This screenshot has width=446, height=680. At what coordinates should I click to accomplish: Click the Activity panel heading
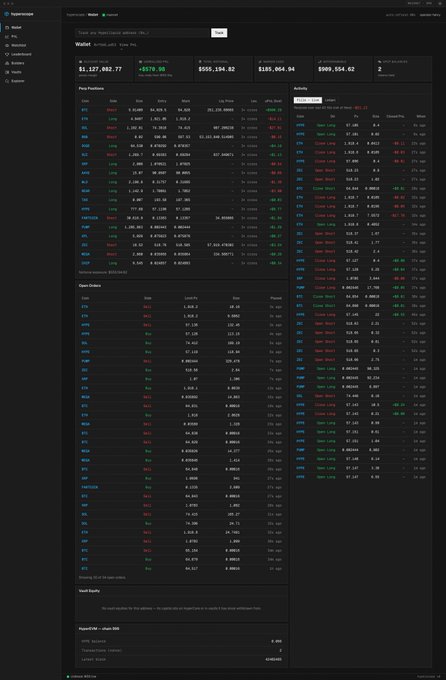tap(301, 88)
